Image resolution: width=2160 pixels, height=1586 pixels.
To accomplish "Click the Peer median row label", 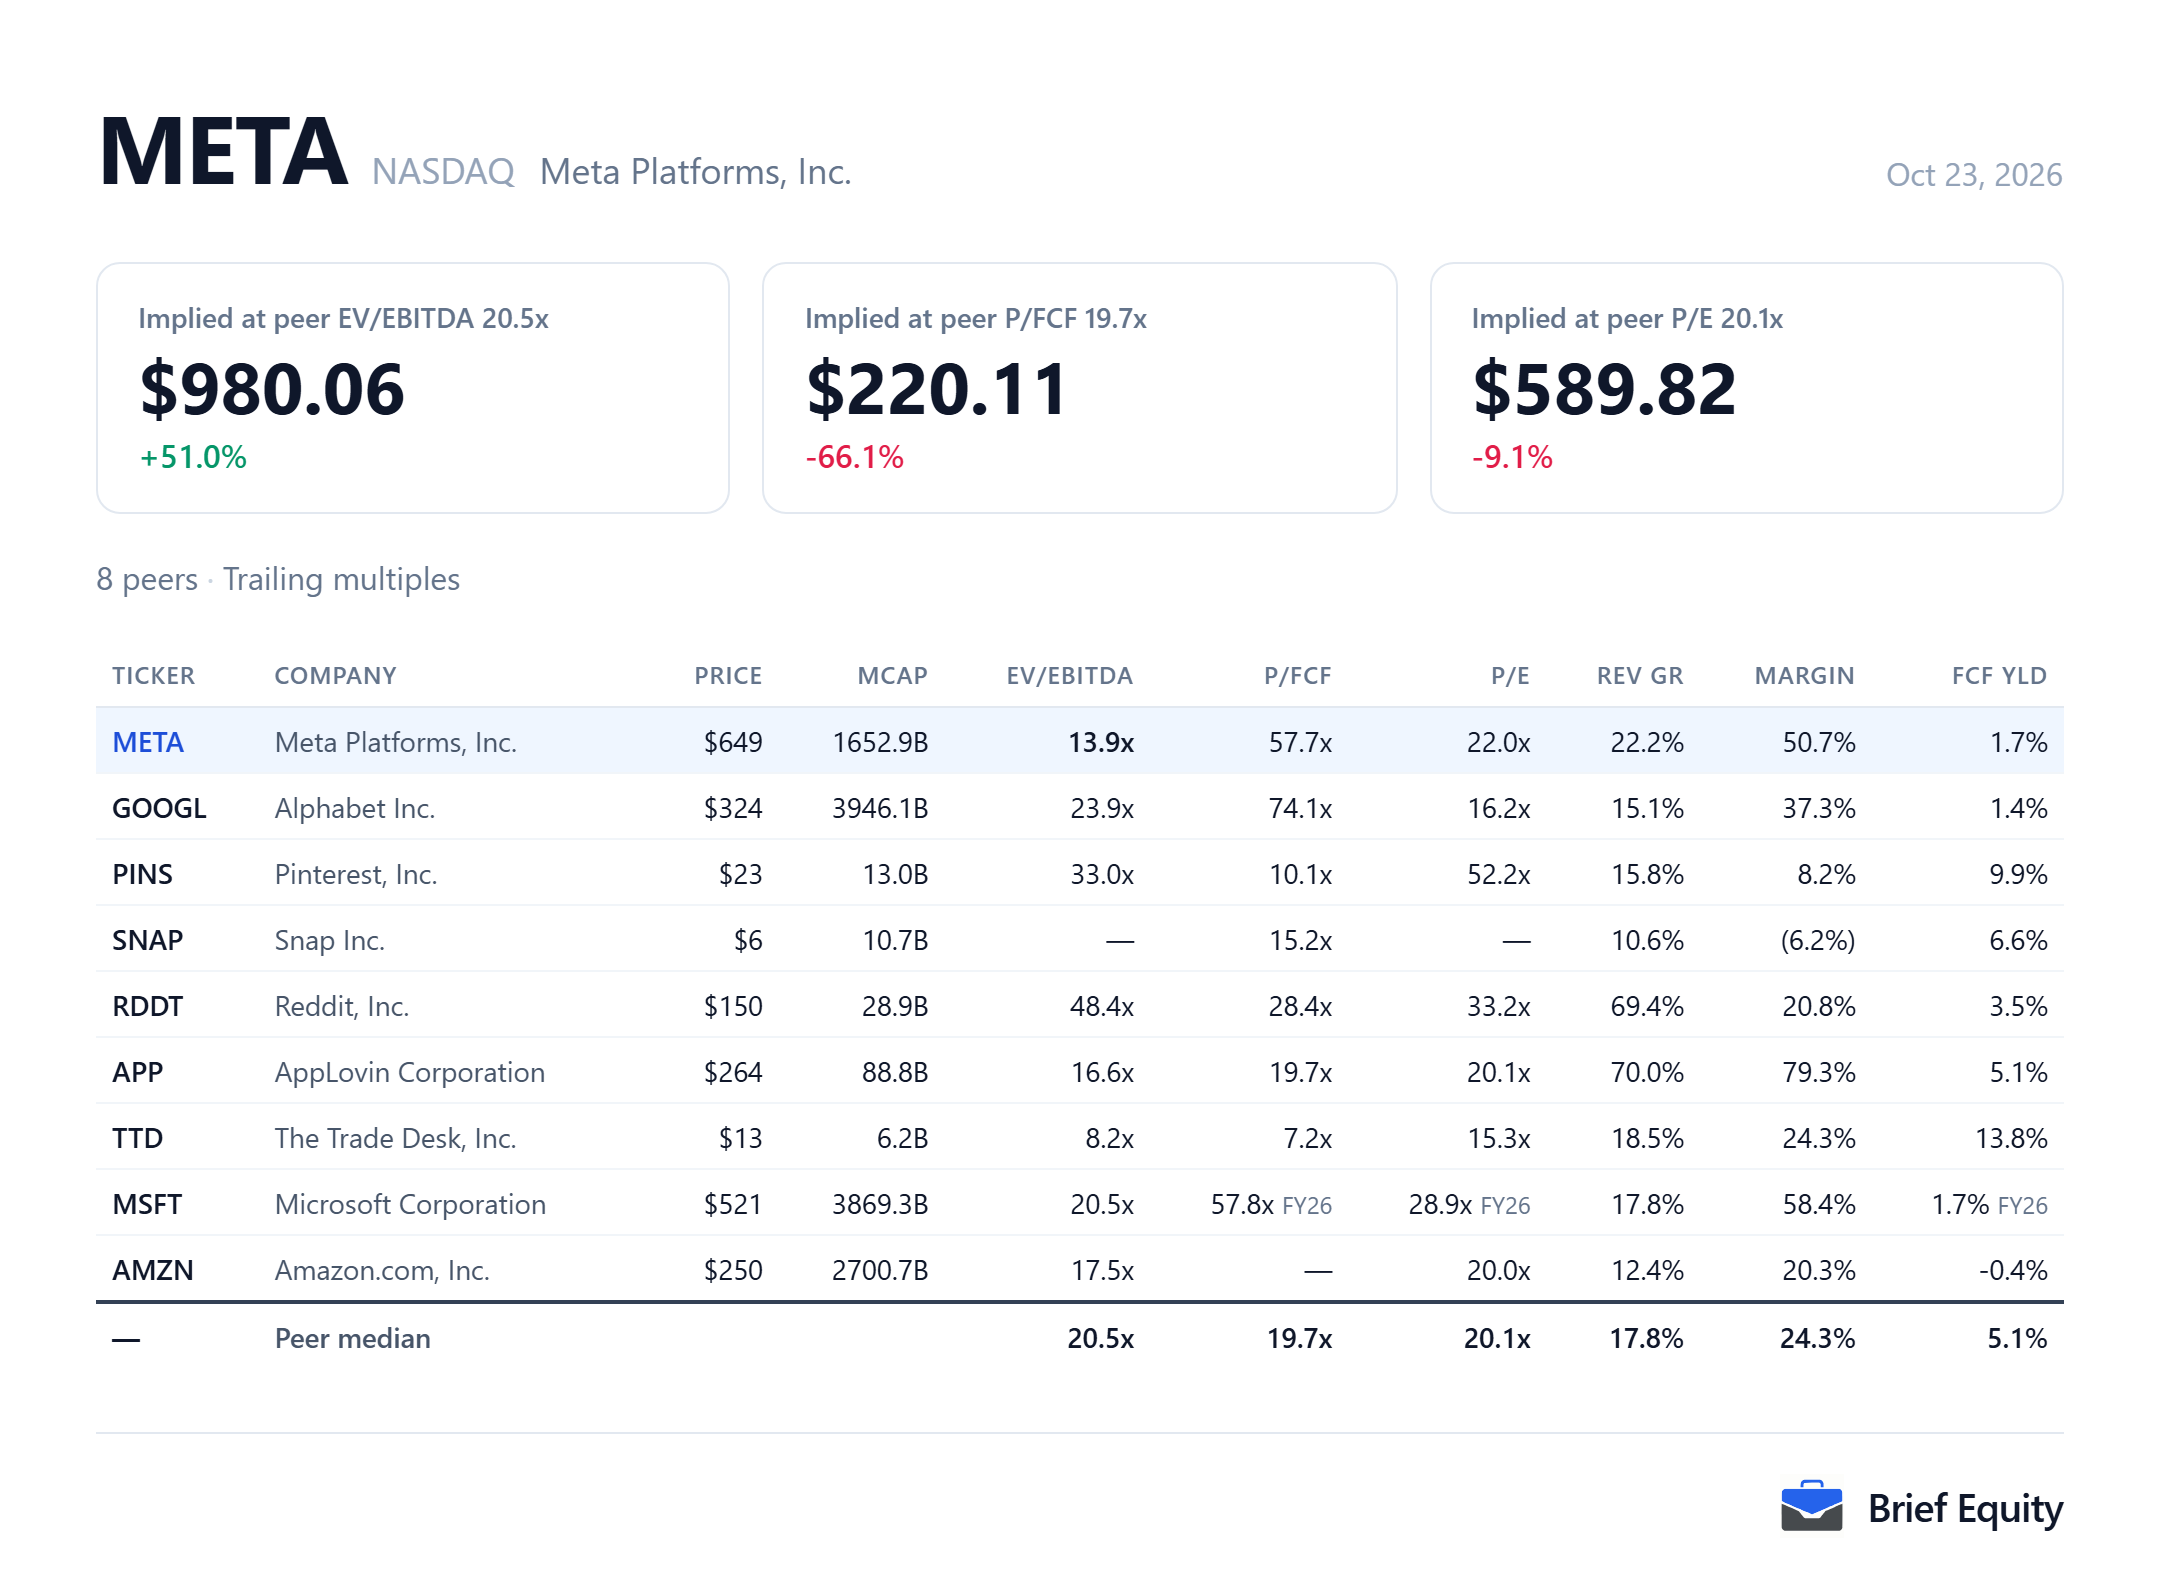I will pos(353,1338).
